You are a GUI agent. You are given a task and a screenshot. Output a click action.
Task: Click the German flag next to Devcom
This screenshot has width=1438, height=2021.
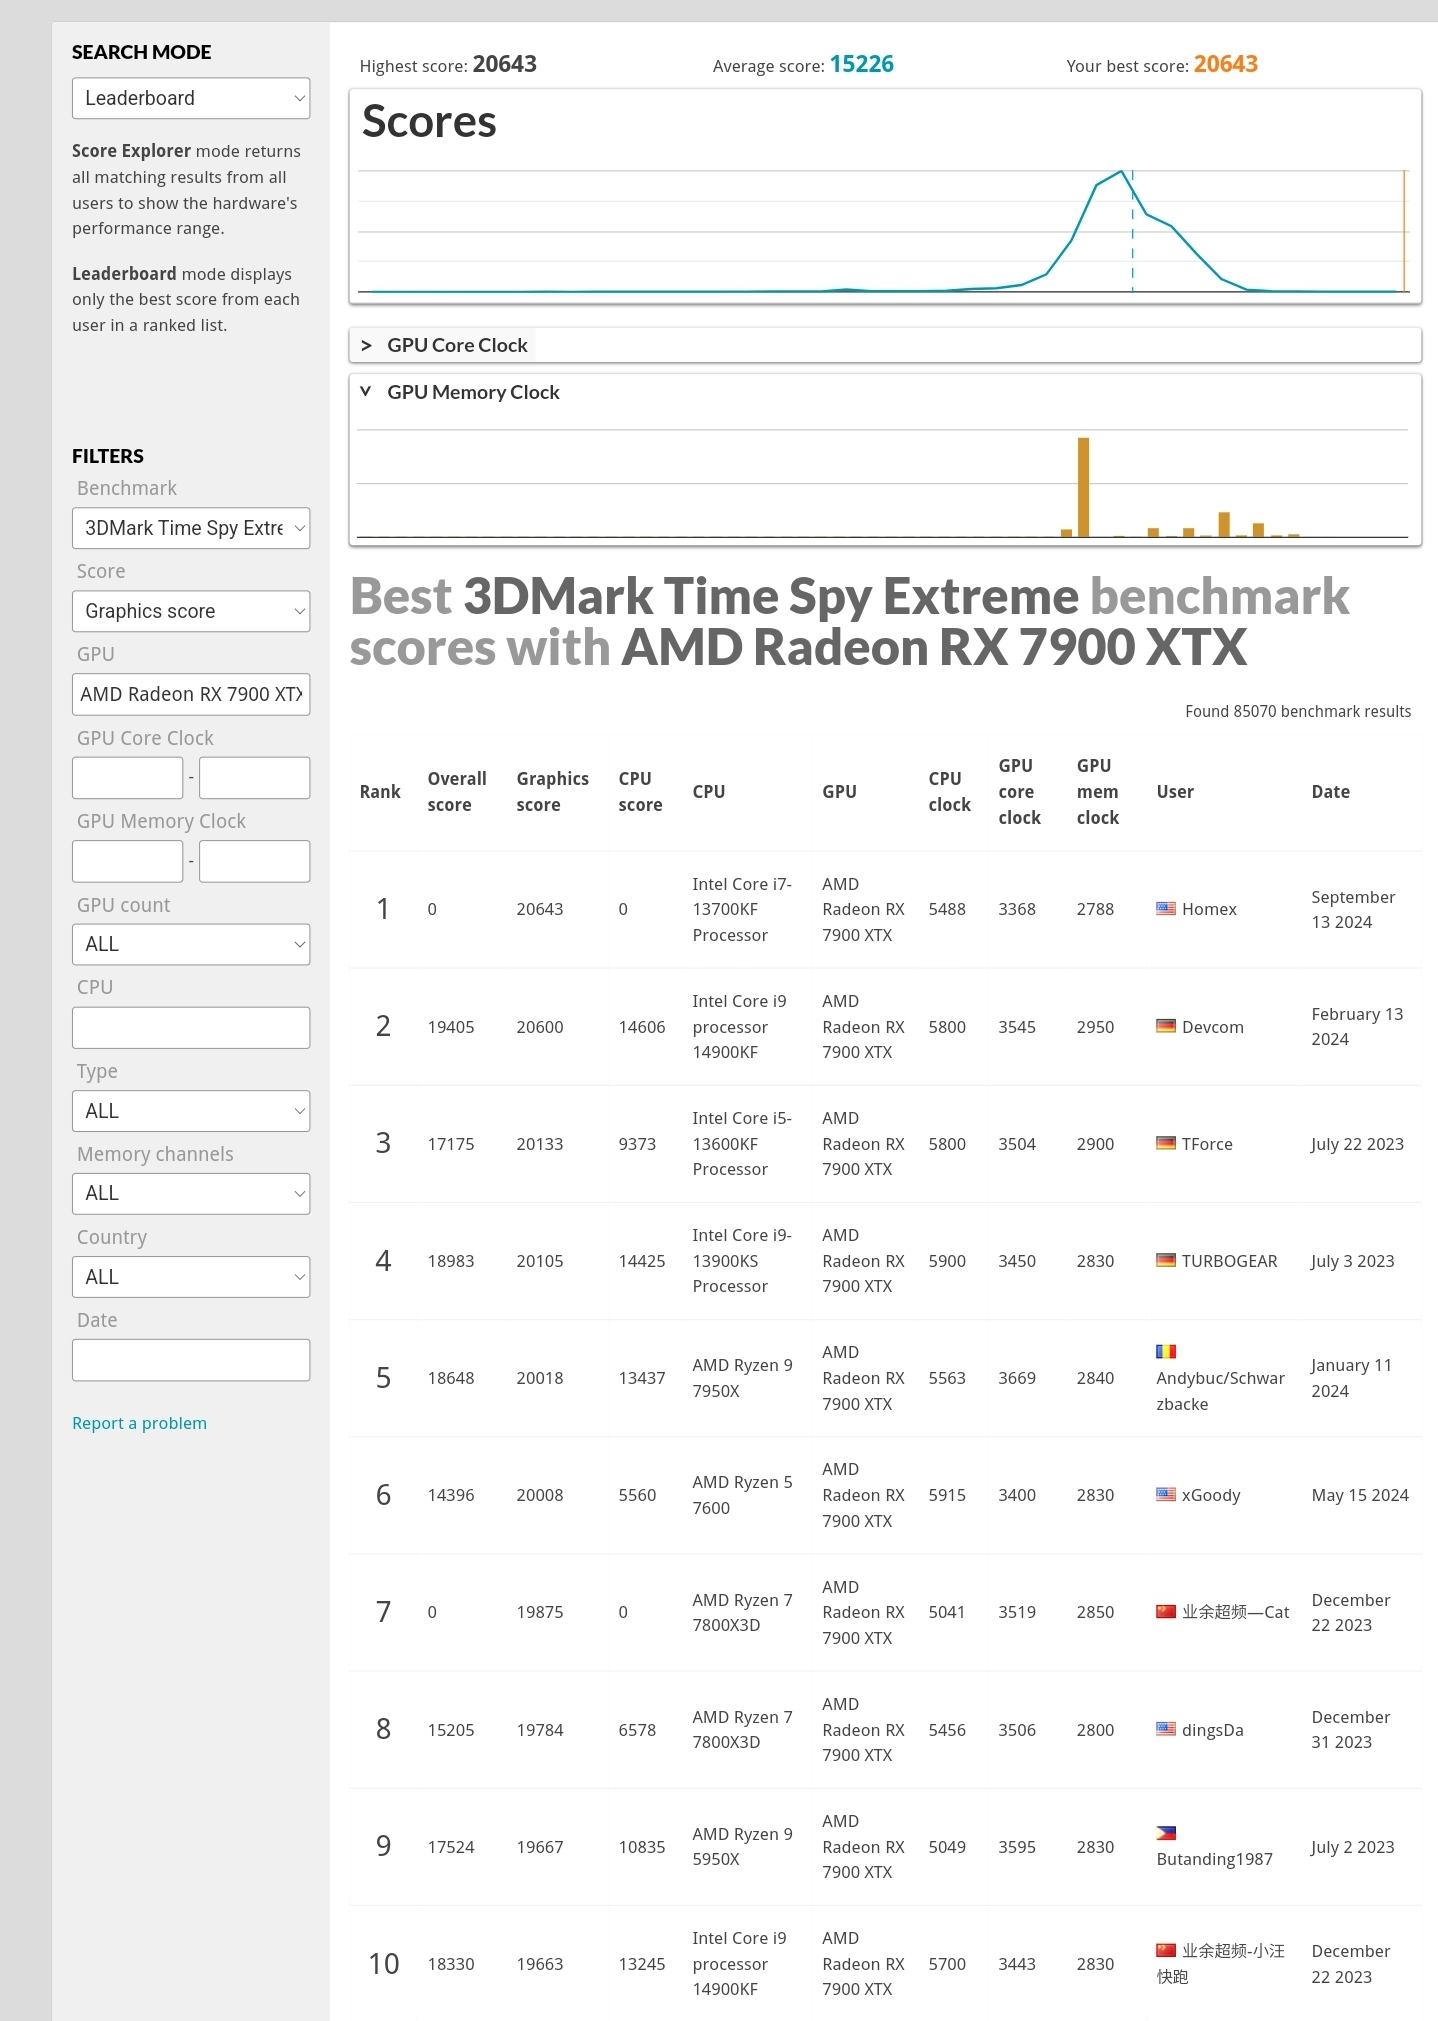pyautogui.click(x=1166, y=1026)
